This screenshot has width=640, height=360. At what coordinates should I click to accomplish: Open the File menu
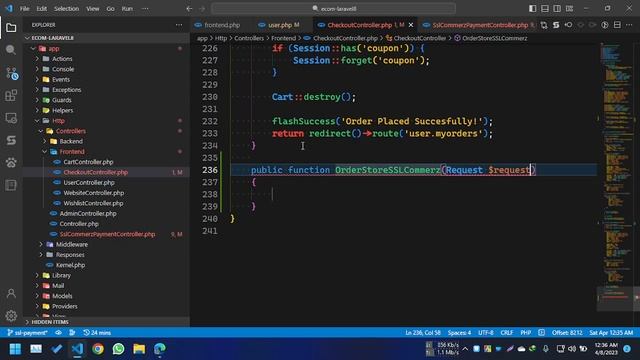point(24,9)
